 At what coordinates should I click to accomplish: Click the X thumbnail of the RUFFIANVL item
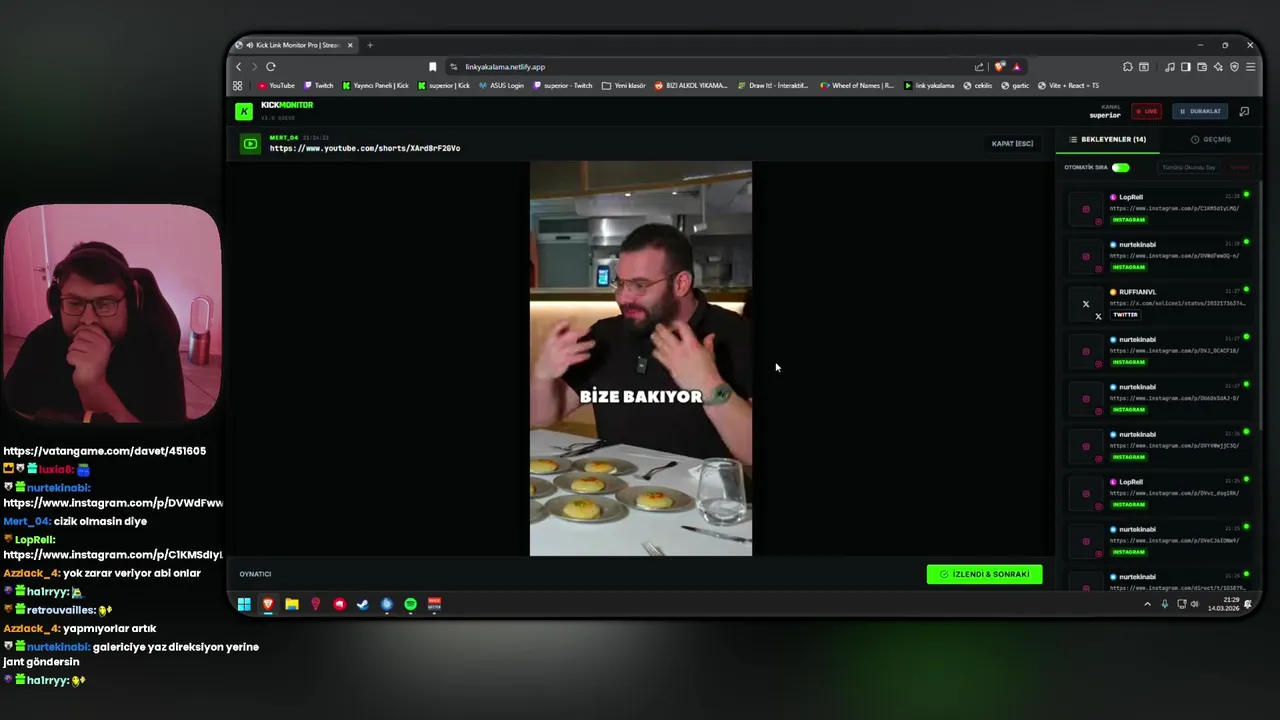tap(1086, 304)
